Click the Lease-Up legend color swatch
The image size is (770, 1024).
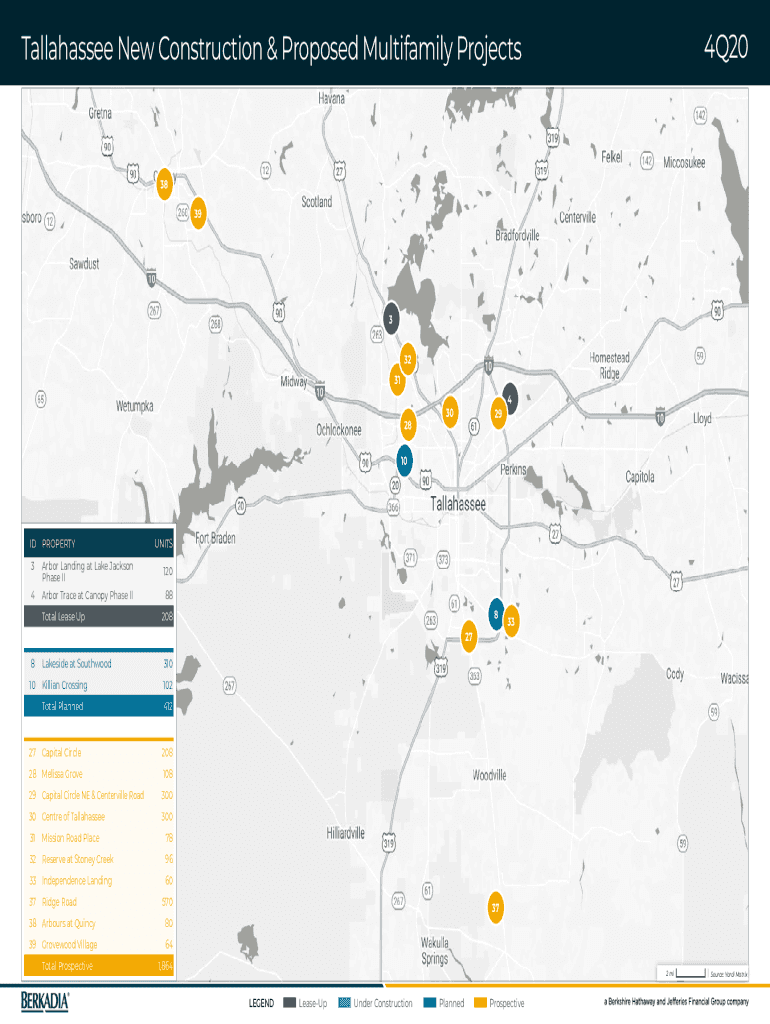point(290,1003)
